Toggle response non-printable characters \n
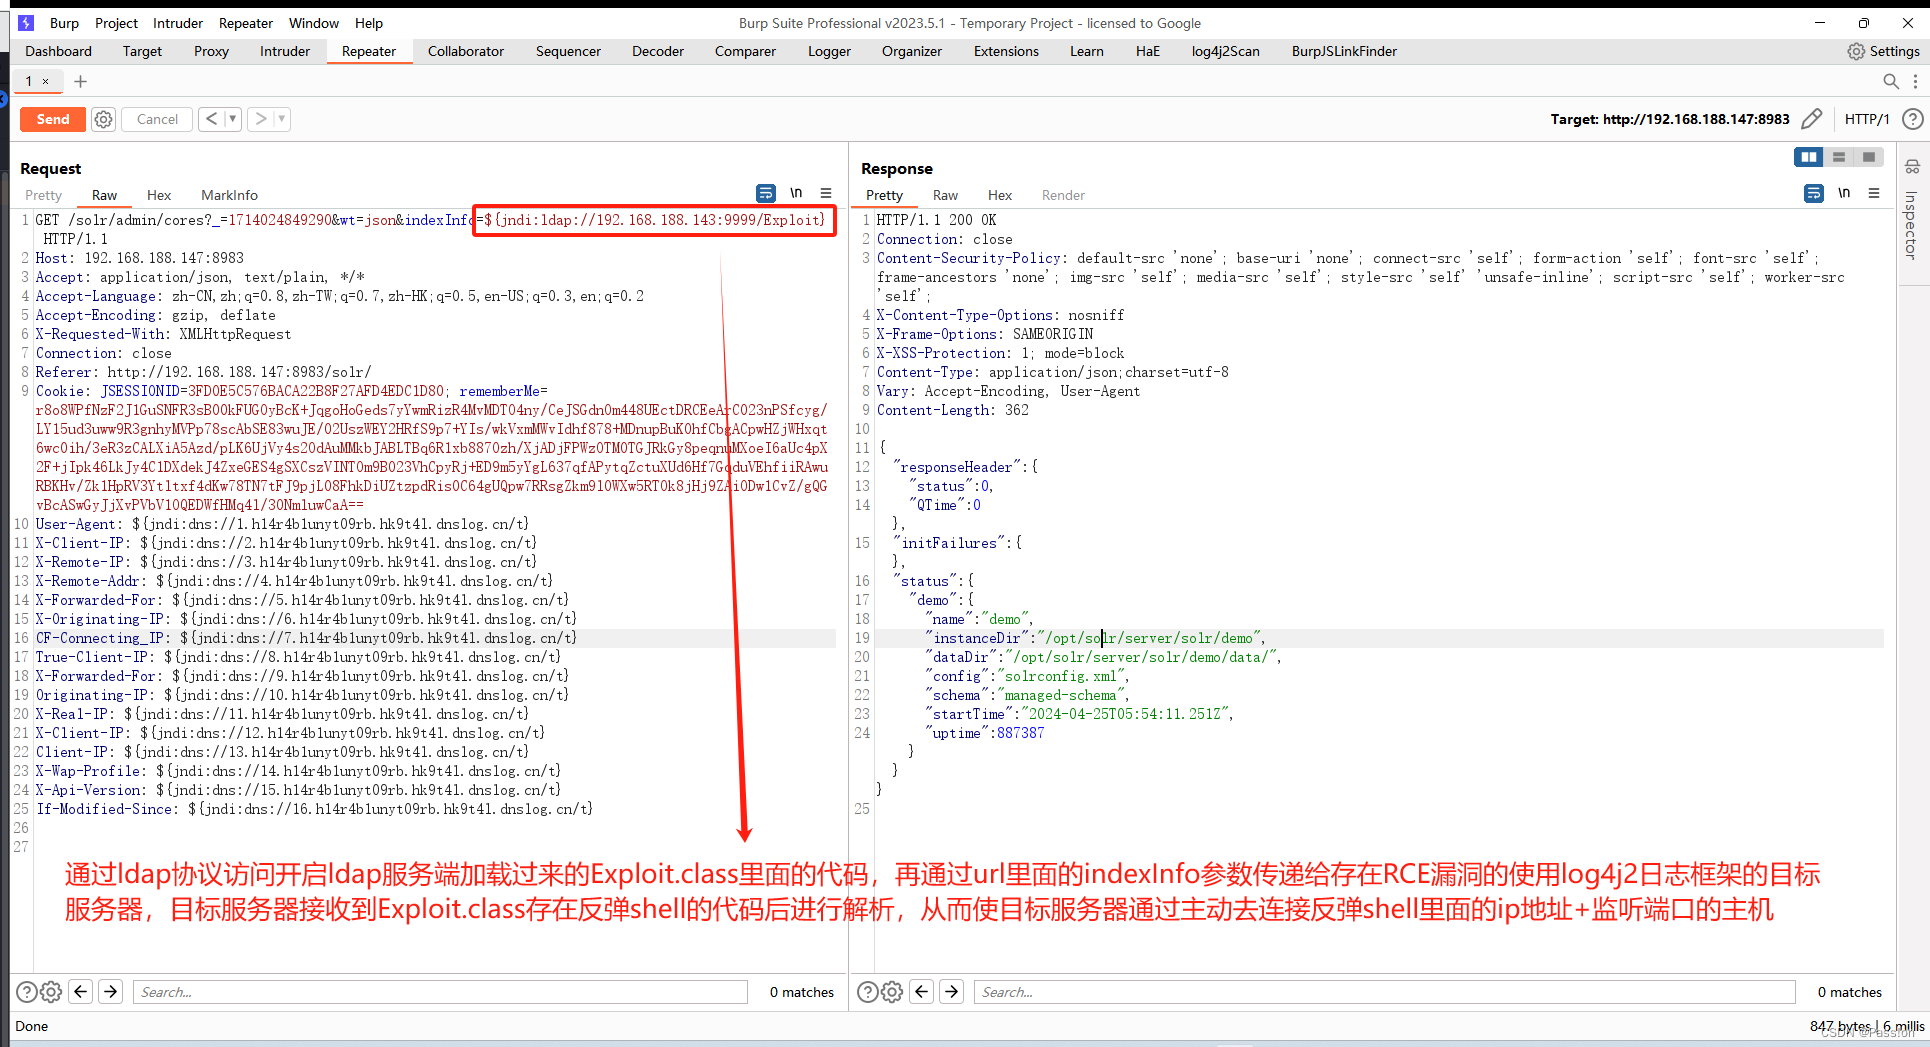The image size is (1930, 1047). (x=1844, y=193)
